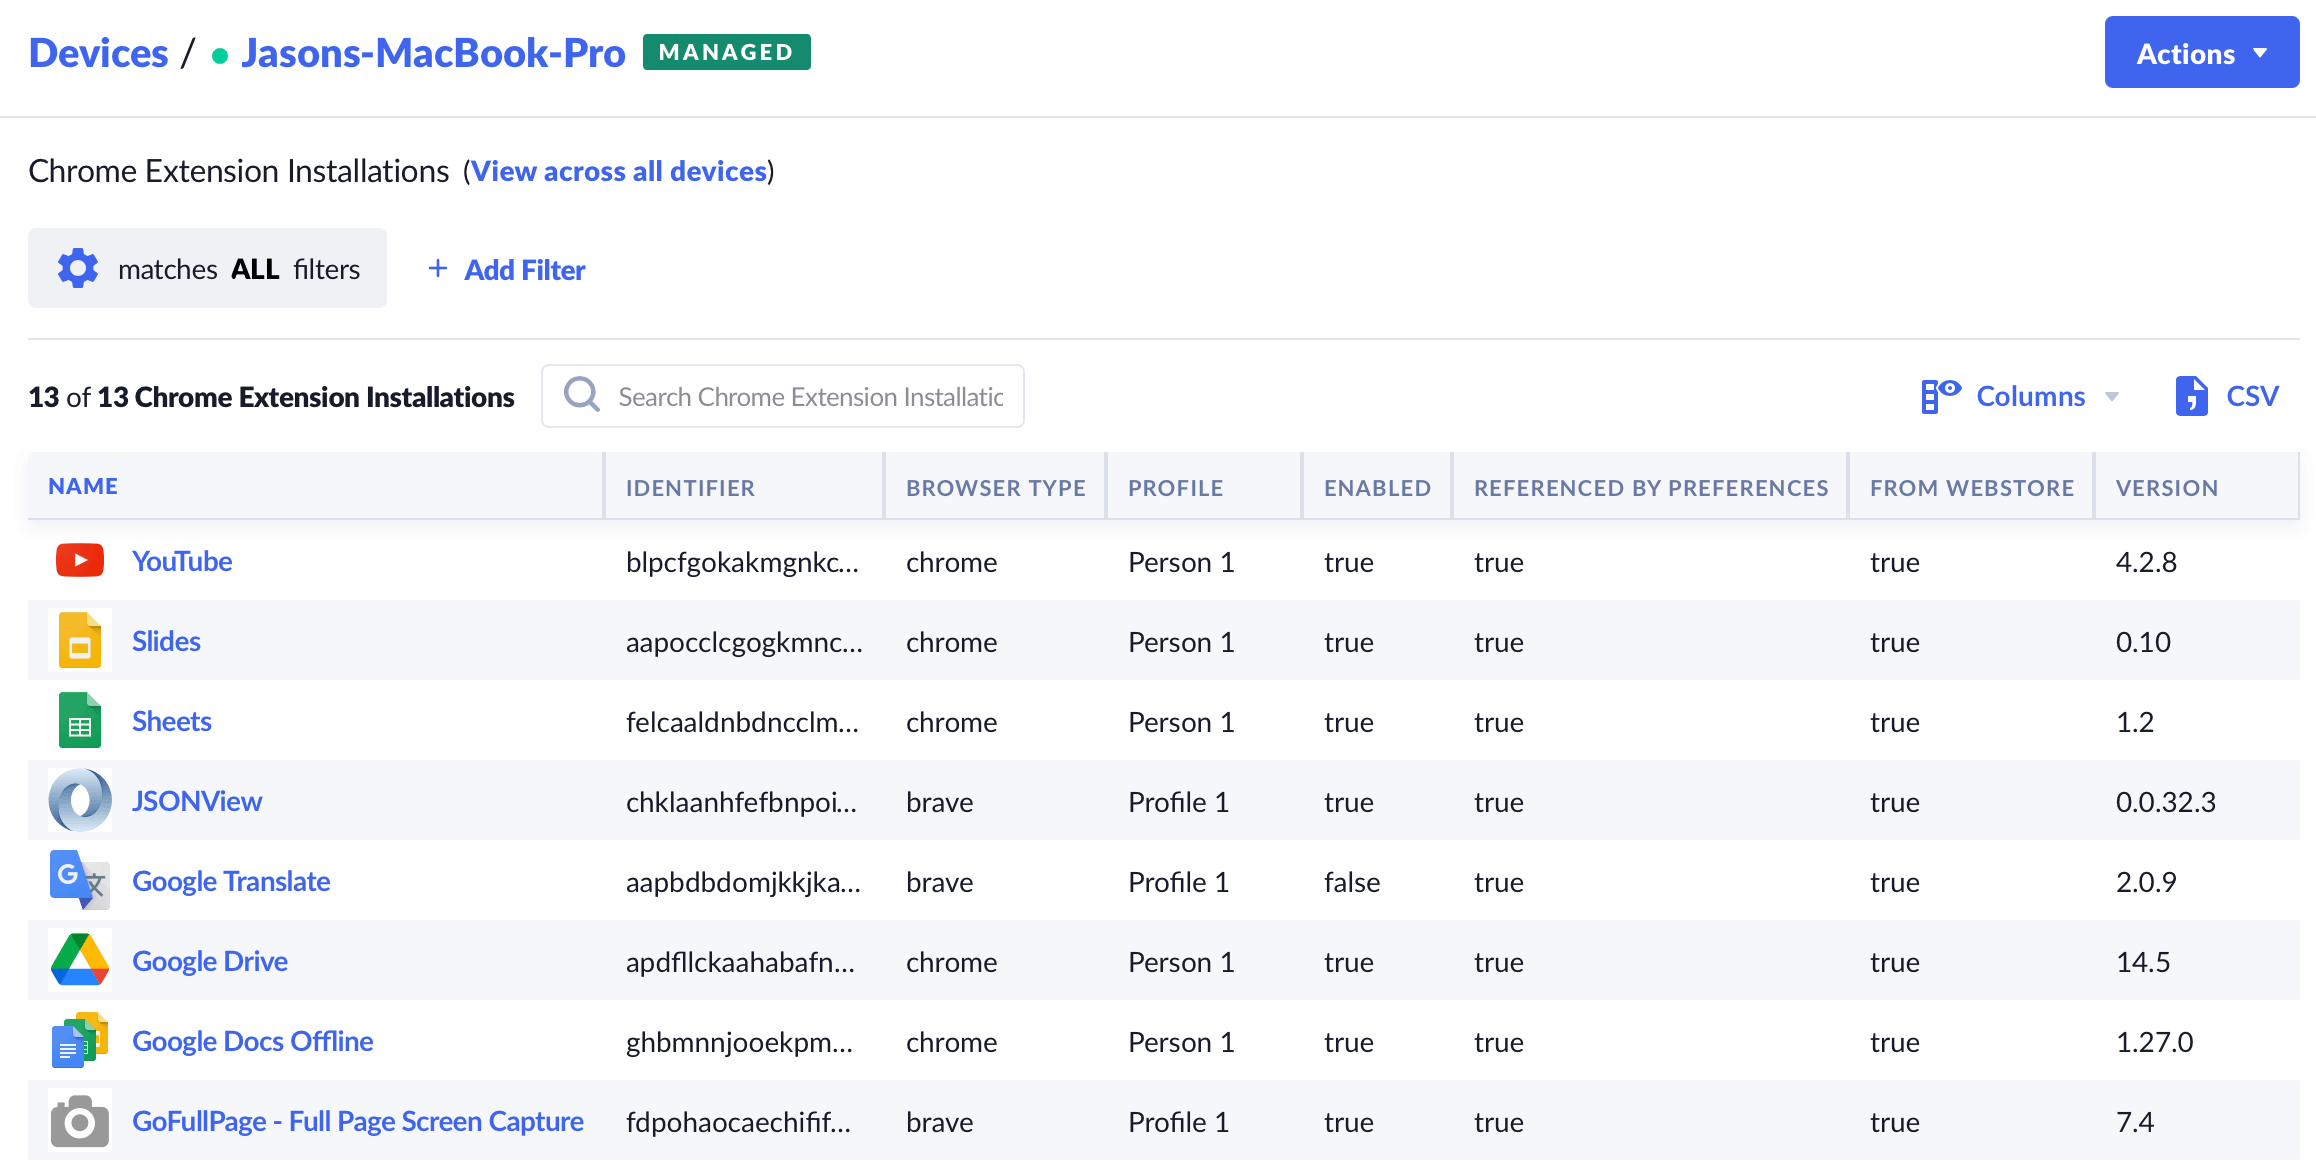The width and height of the screenshot is (2316, 1176).
Task: Sort by the Version column header
Action: tap(2166, 488)
